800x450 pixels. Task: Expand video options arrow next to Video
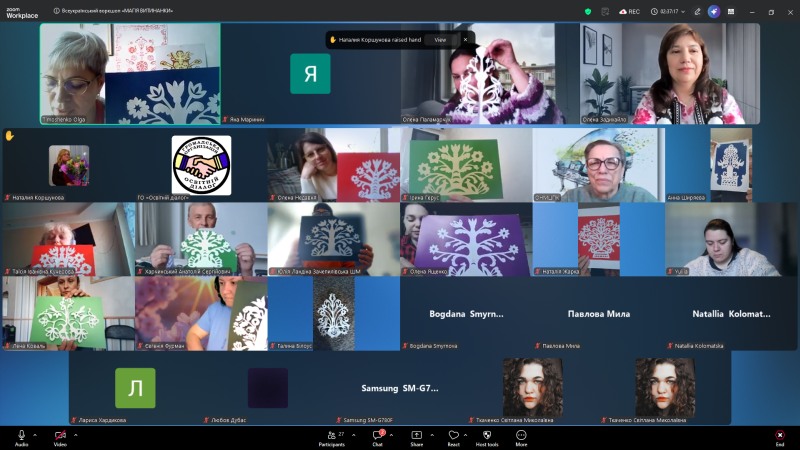pos(75,435)
